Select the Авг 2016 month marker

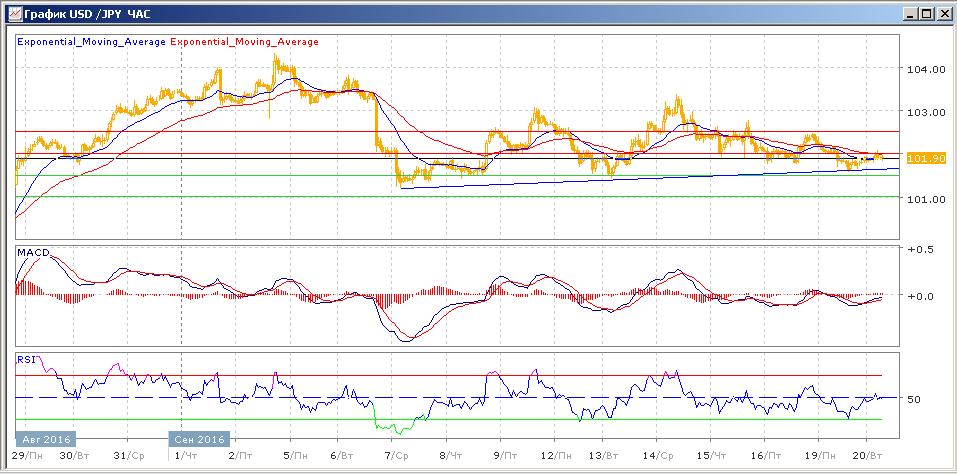(45, 438)
